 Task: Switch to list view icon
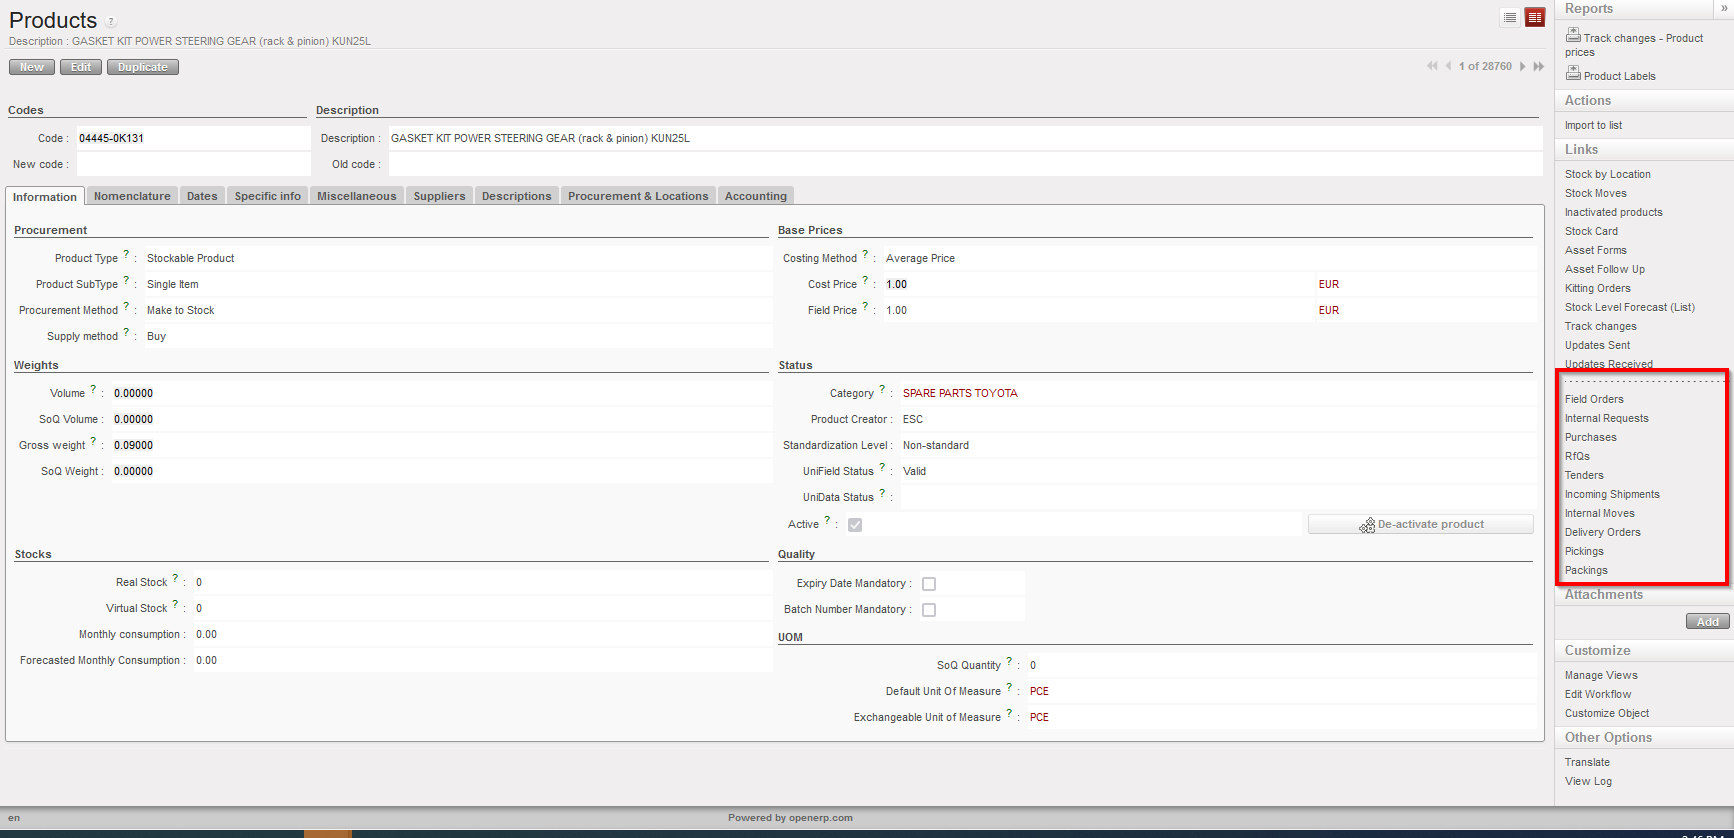point(1510,17)
